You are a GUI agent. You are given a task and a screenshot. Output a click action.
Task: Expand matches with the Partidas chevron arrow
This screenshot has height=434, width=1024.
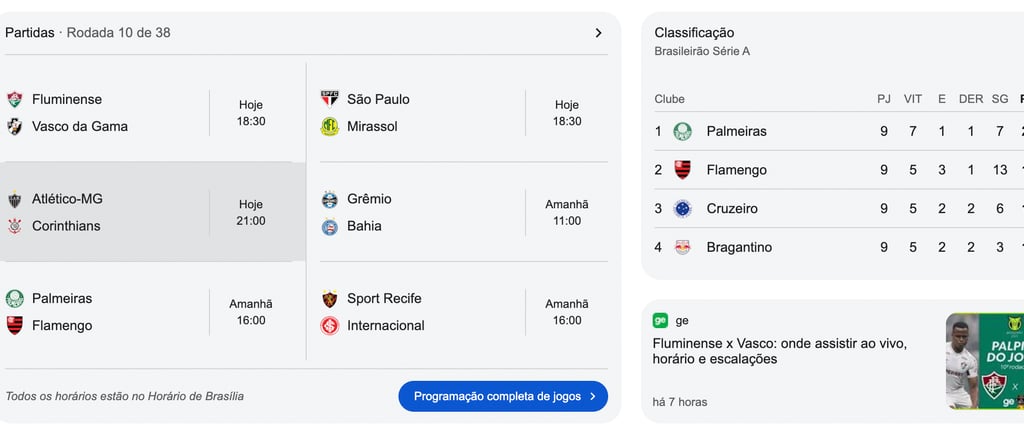(598, 33)
